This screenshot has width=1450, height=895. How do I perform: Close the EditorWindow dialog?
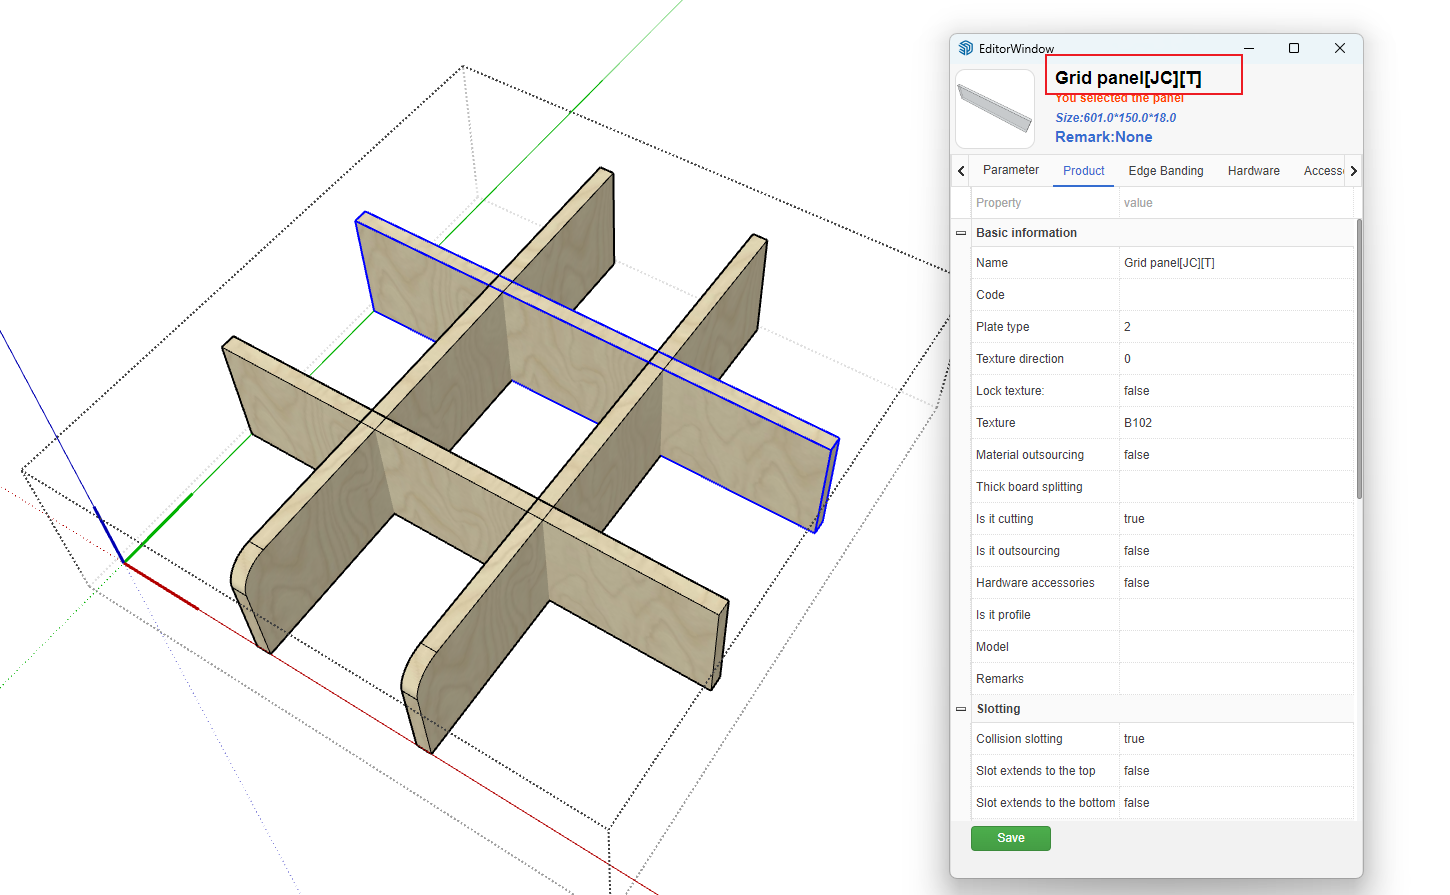(1340, 48)
